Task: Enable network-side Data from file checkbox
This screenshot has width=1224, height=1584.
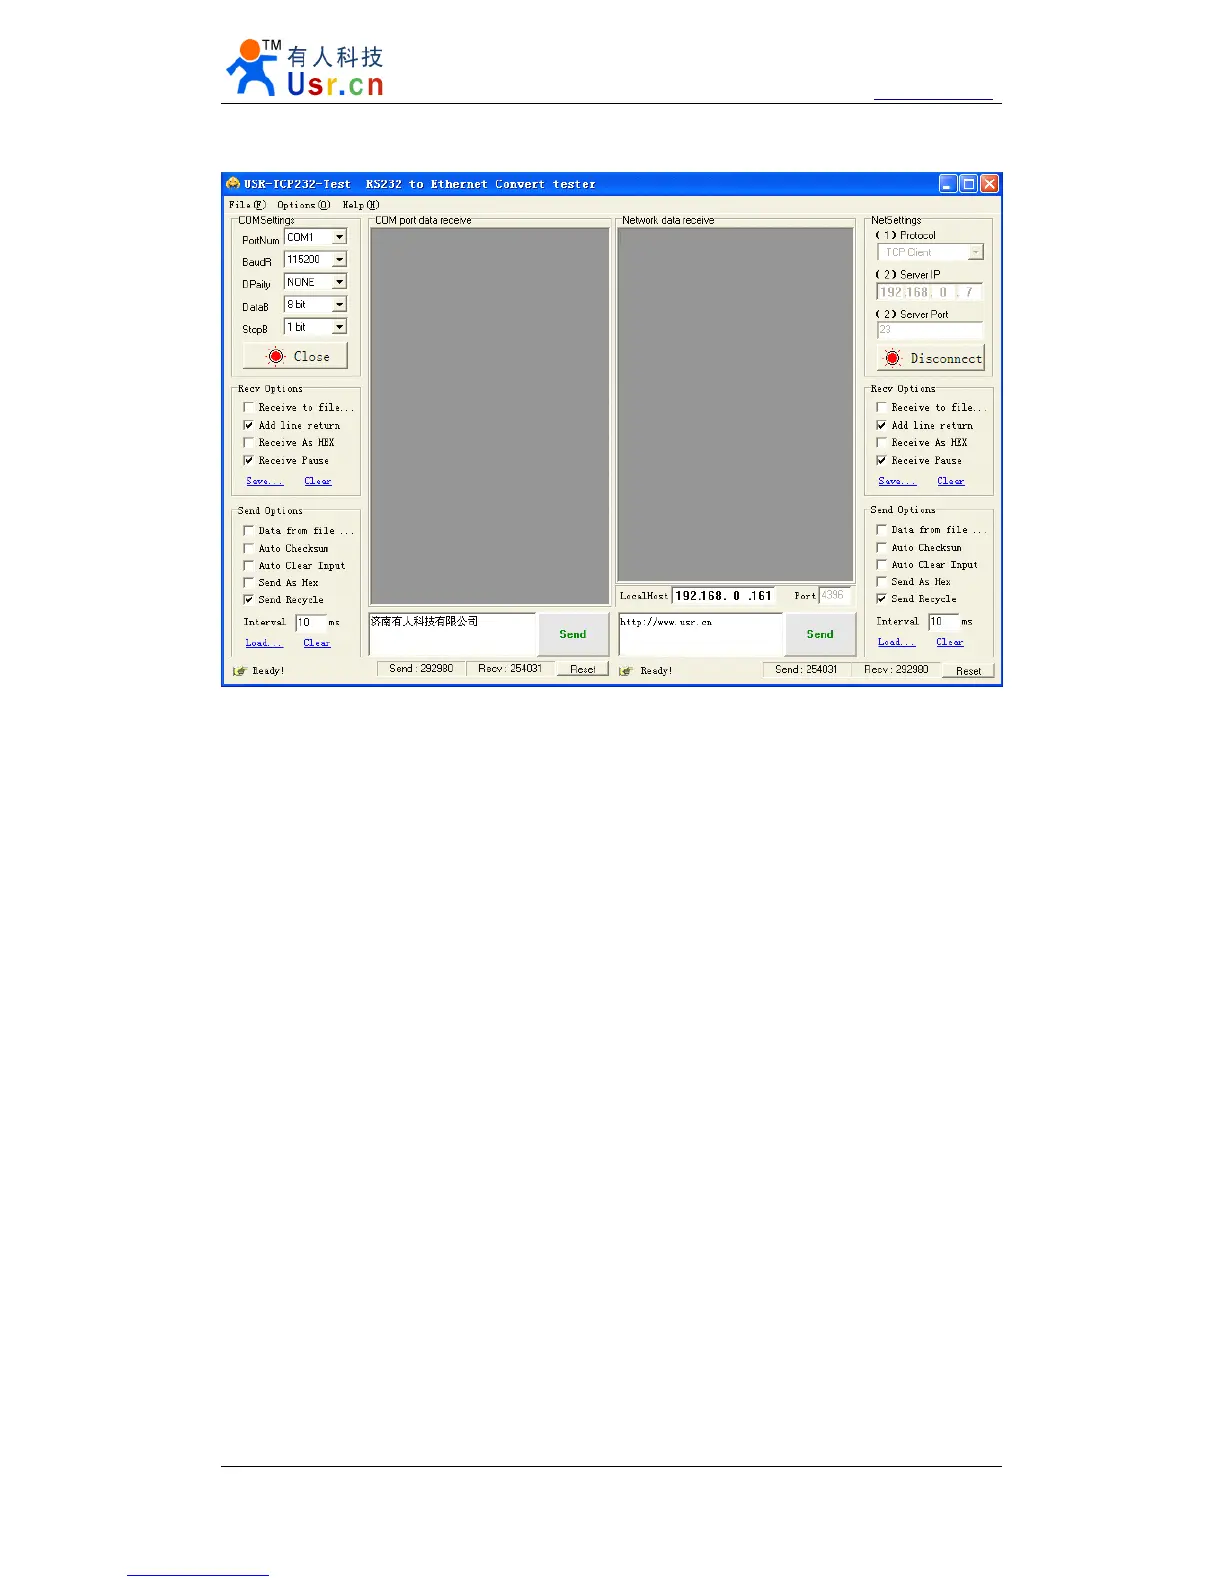Action: pos(881,530)
